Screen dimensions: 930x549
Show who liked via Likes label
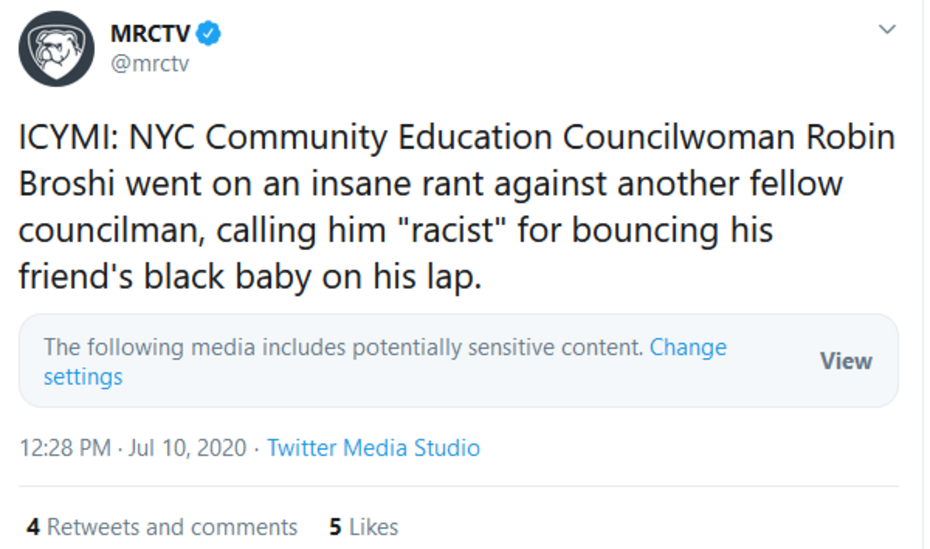(x=374, y=527)
